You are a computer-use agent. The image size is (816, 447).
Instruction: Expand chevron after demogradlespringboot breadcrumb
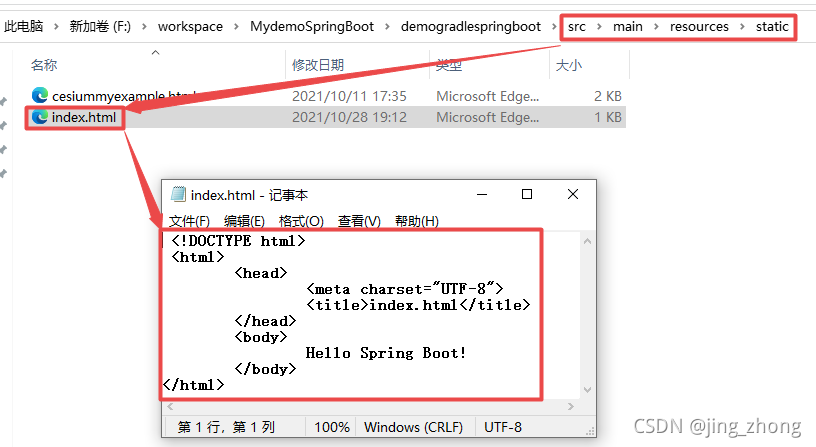[x=554, y=27]
